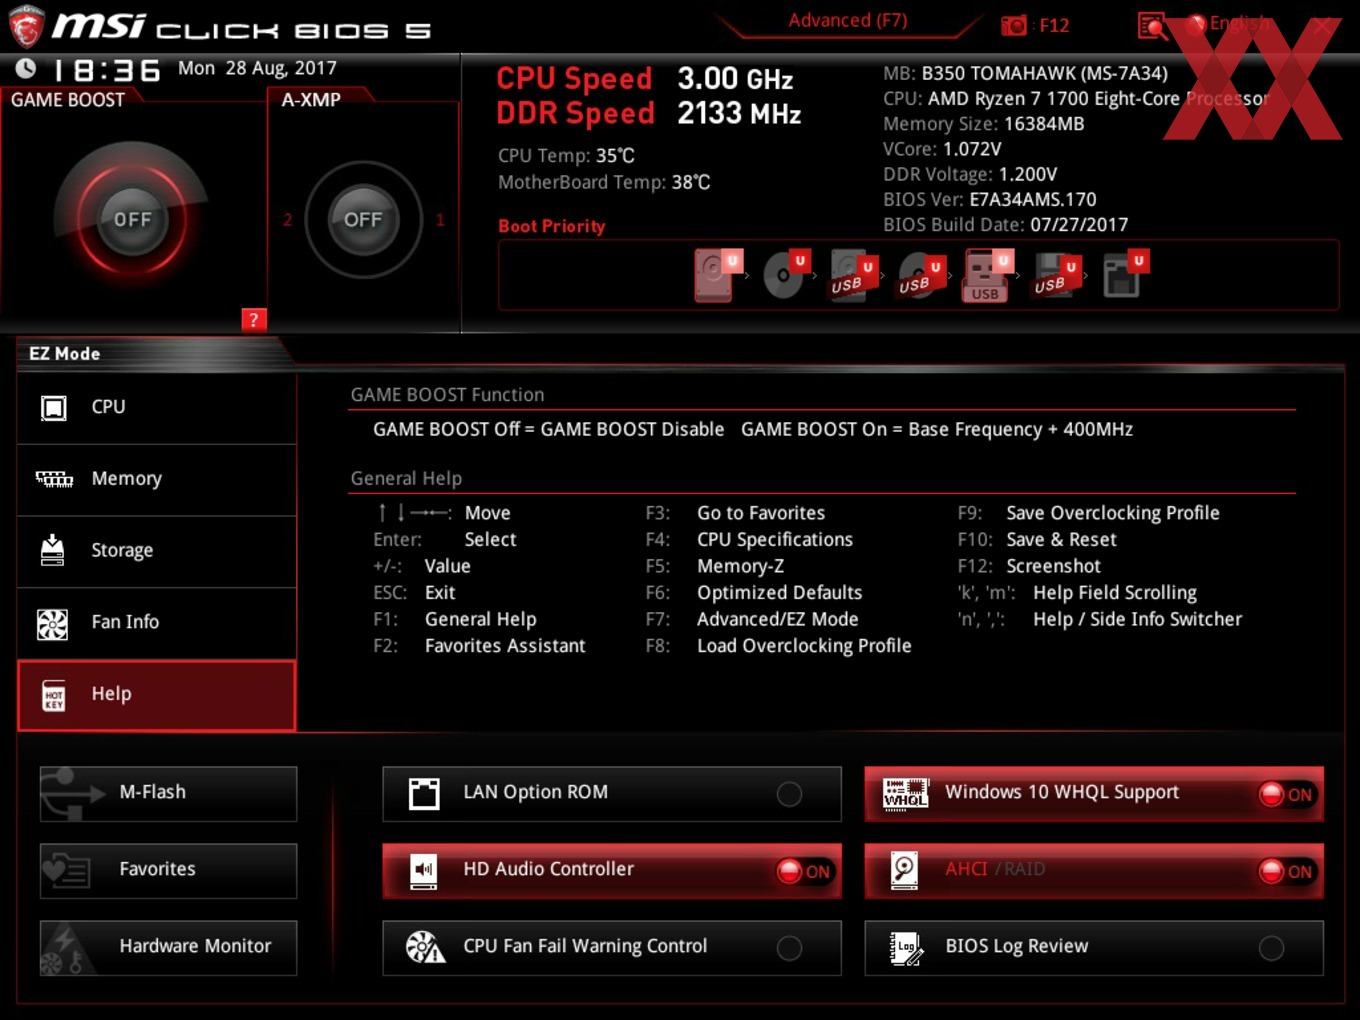The image size is (1360, 1020).
Task: Click the F8: Load Overclocking Profile entry
Action: pos(778,646)
